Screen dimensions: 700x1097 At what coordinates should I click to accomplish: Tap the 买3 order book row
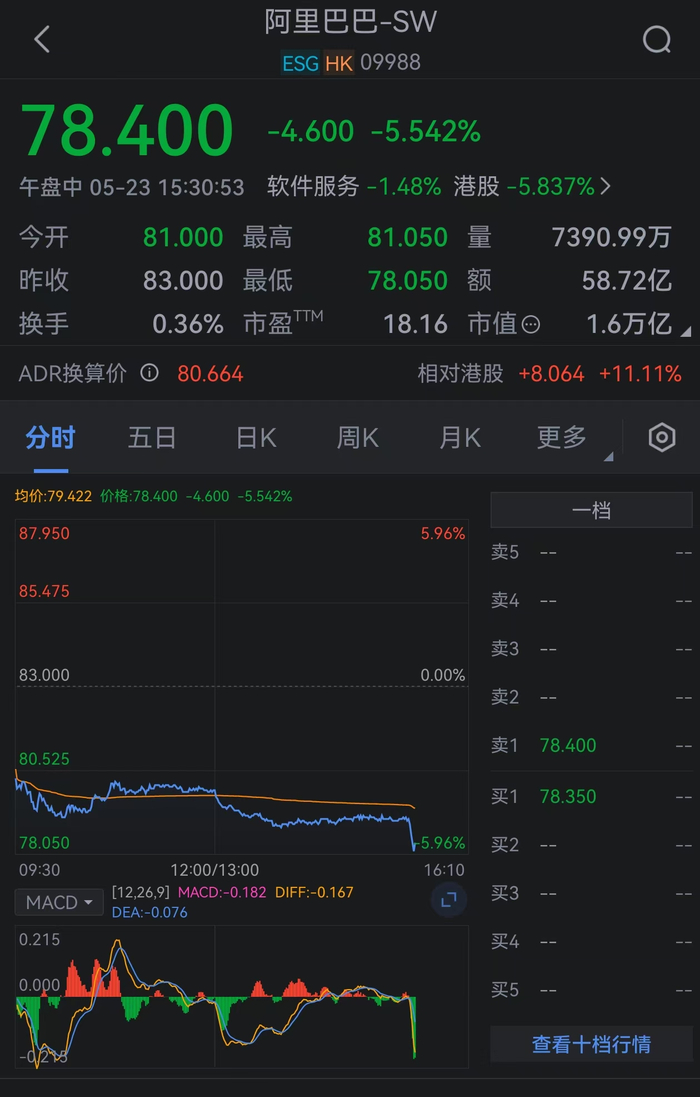click(x=592, y=893)
